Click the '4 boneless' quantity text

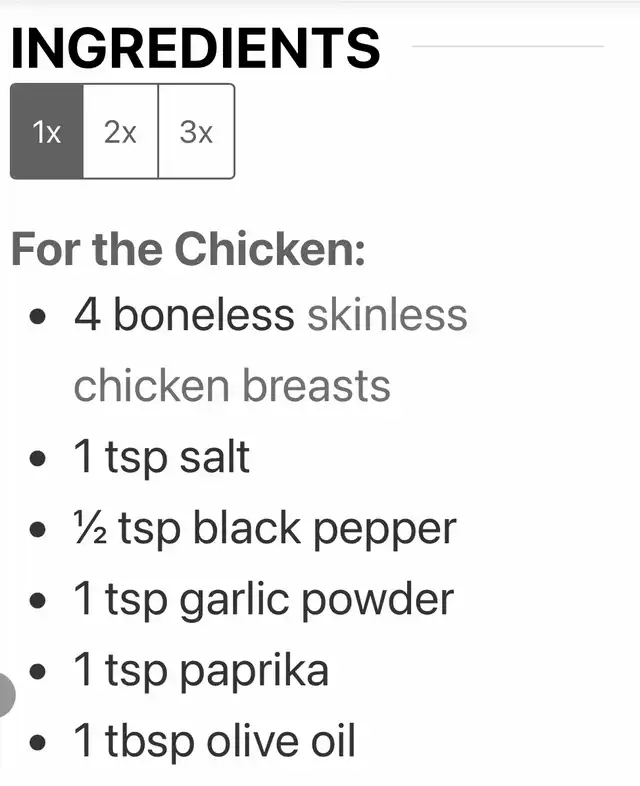point(184,315)
